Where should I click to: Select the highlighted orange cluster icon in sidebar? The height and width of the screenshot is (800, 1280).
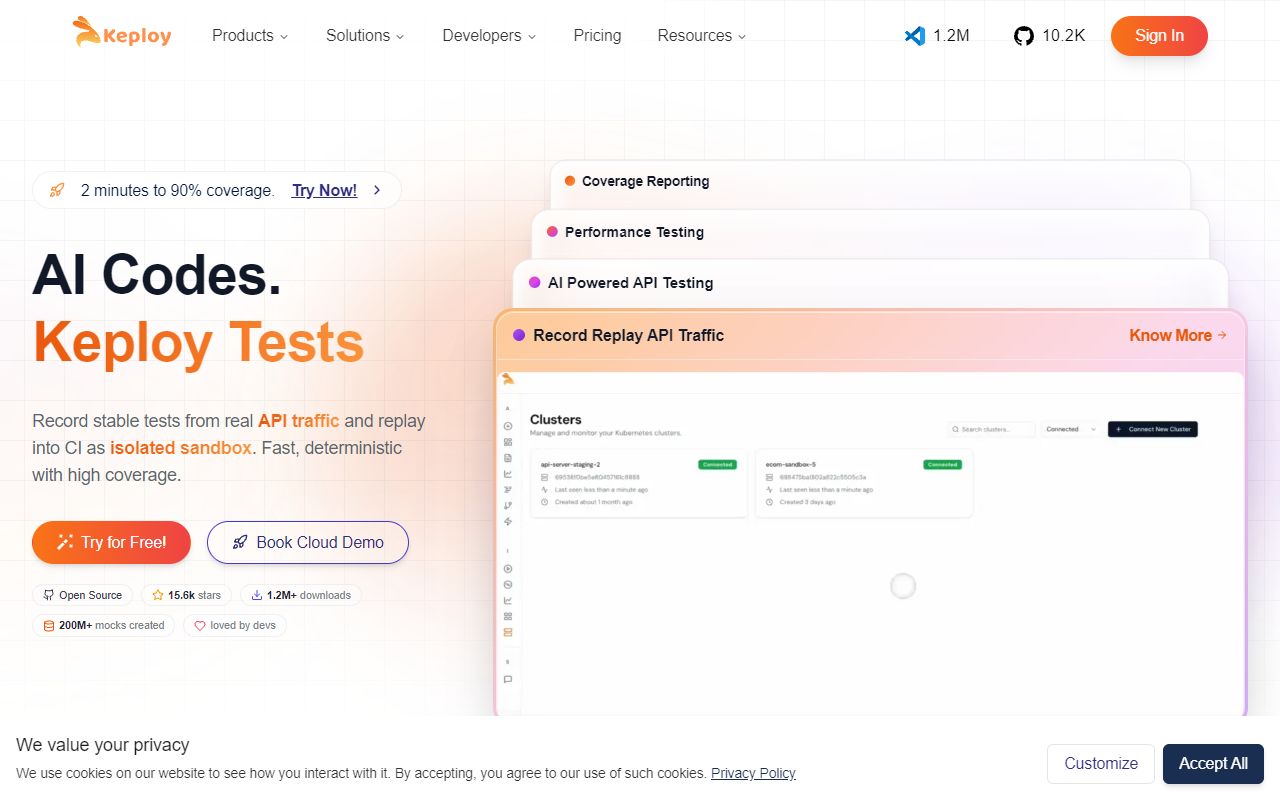click(x=508, y=632)
